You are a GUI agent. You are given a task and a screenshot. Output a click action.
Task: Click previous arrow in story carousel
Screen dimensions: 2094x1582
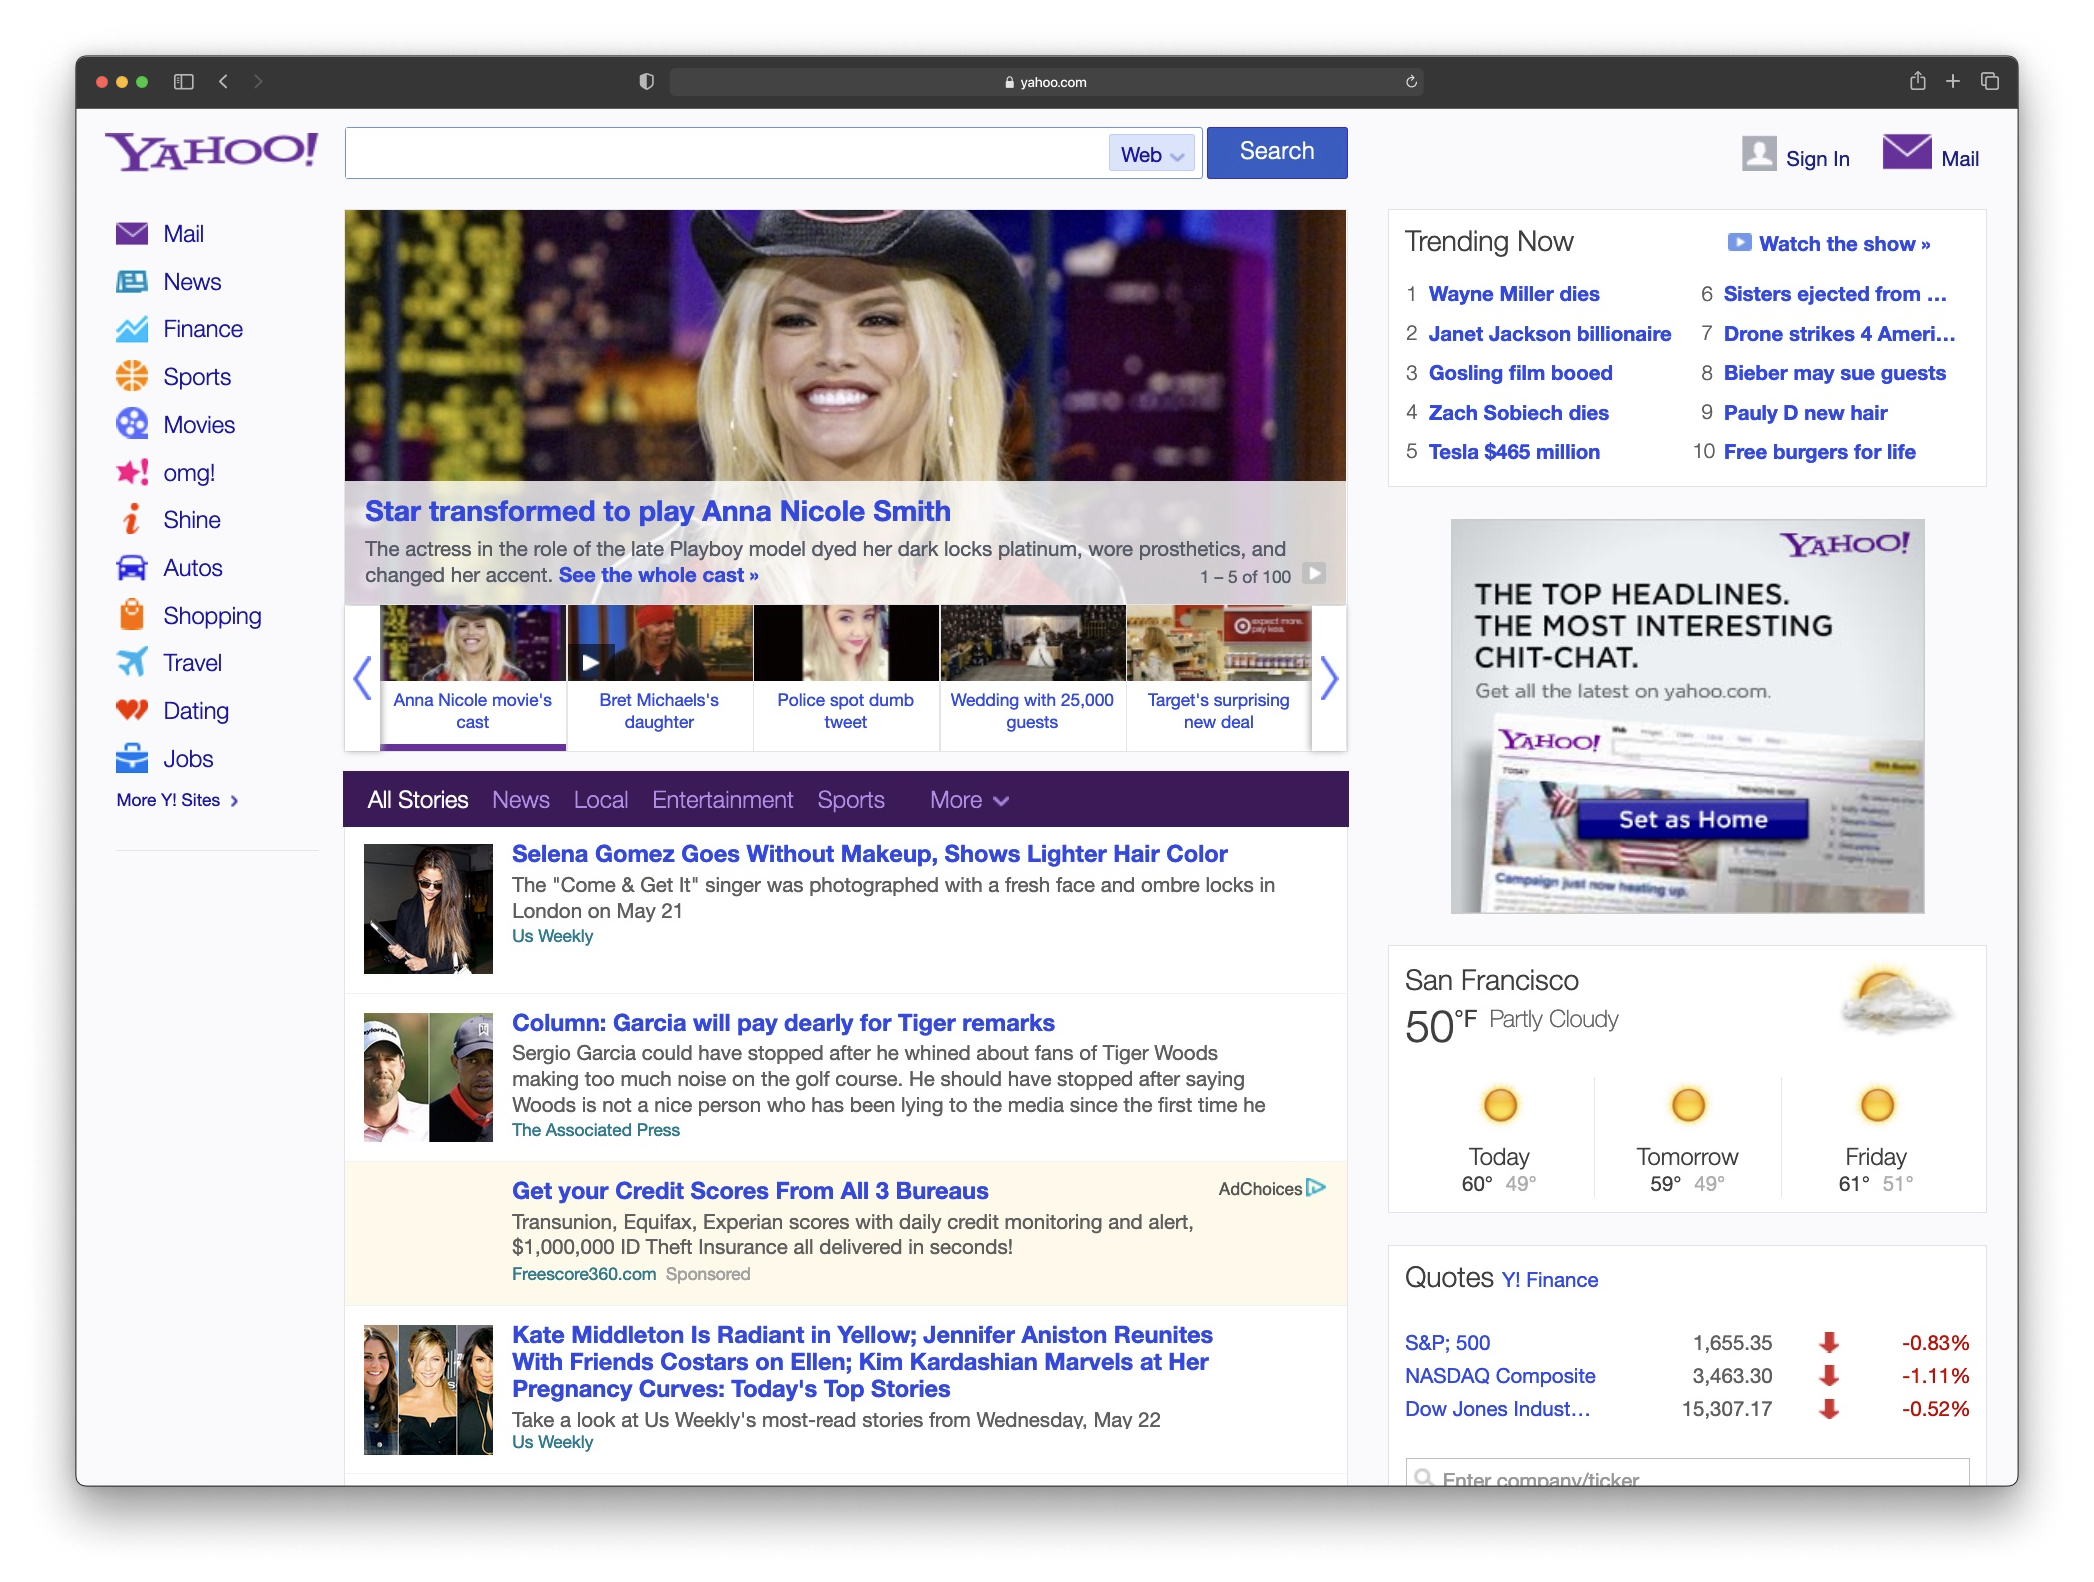point(362,678)
